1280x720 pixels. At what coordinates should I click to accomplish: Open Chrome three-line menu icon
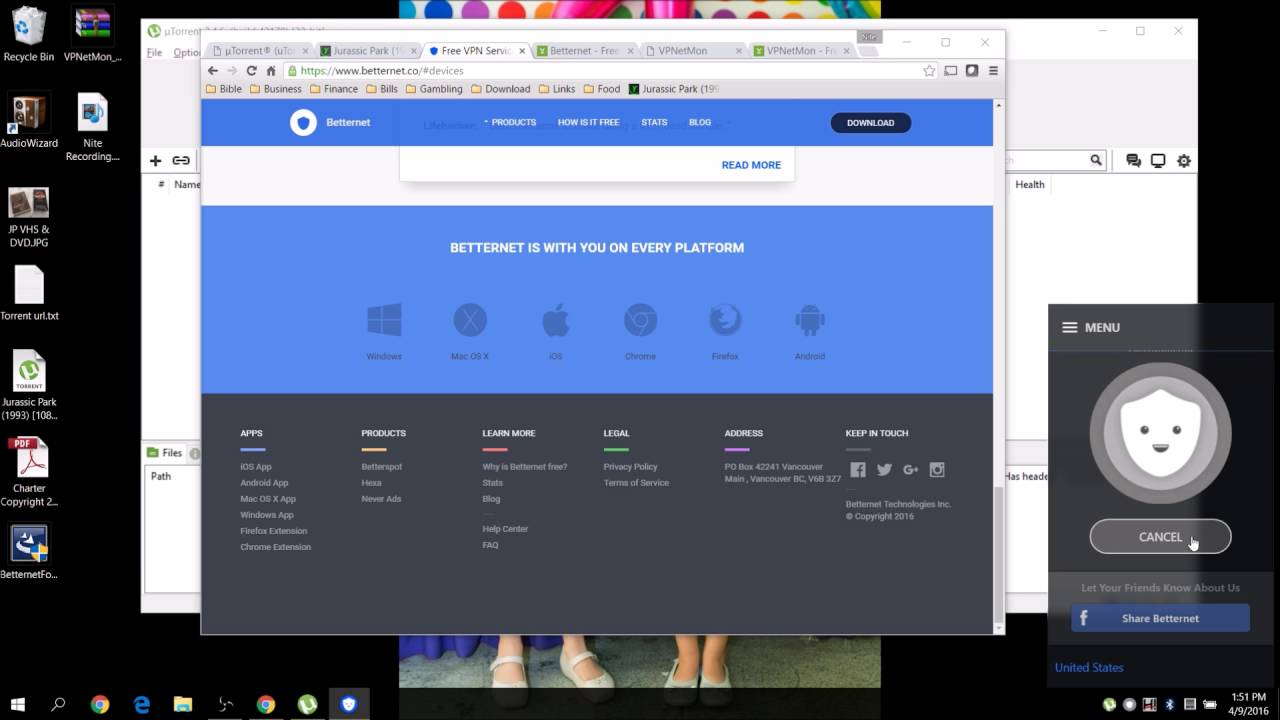993,71
